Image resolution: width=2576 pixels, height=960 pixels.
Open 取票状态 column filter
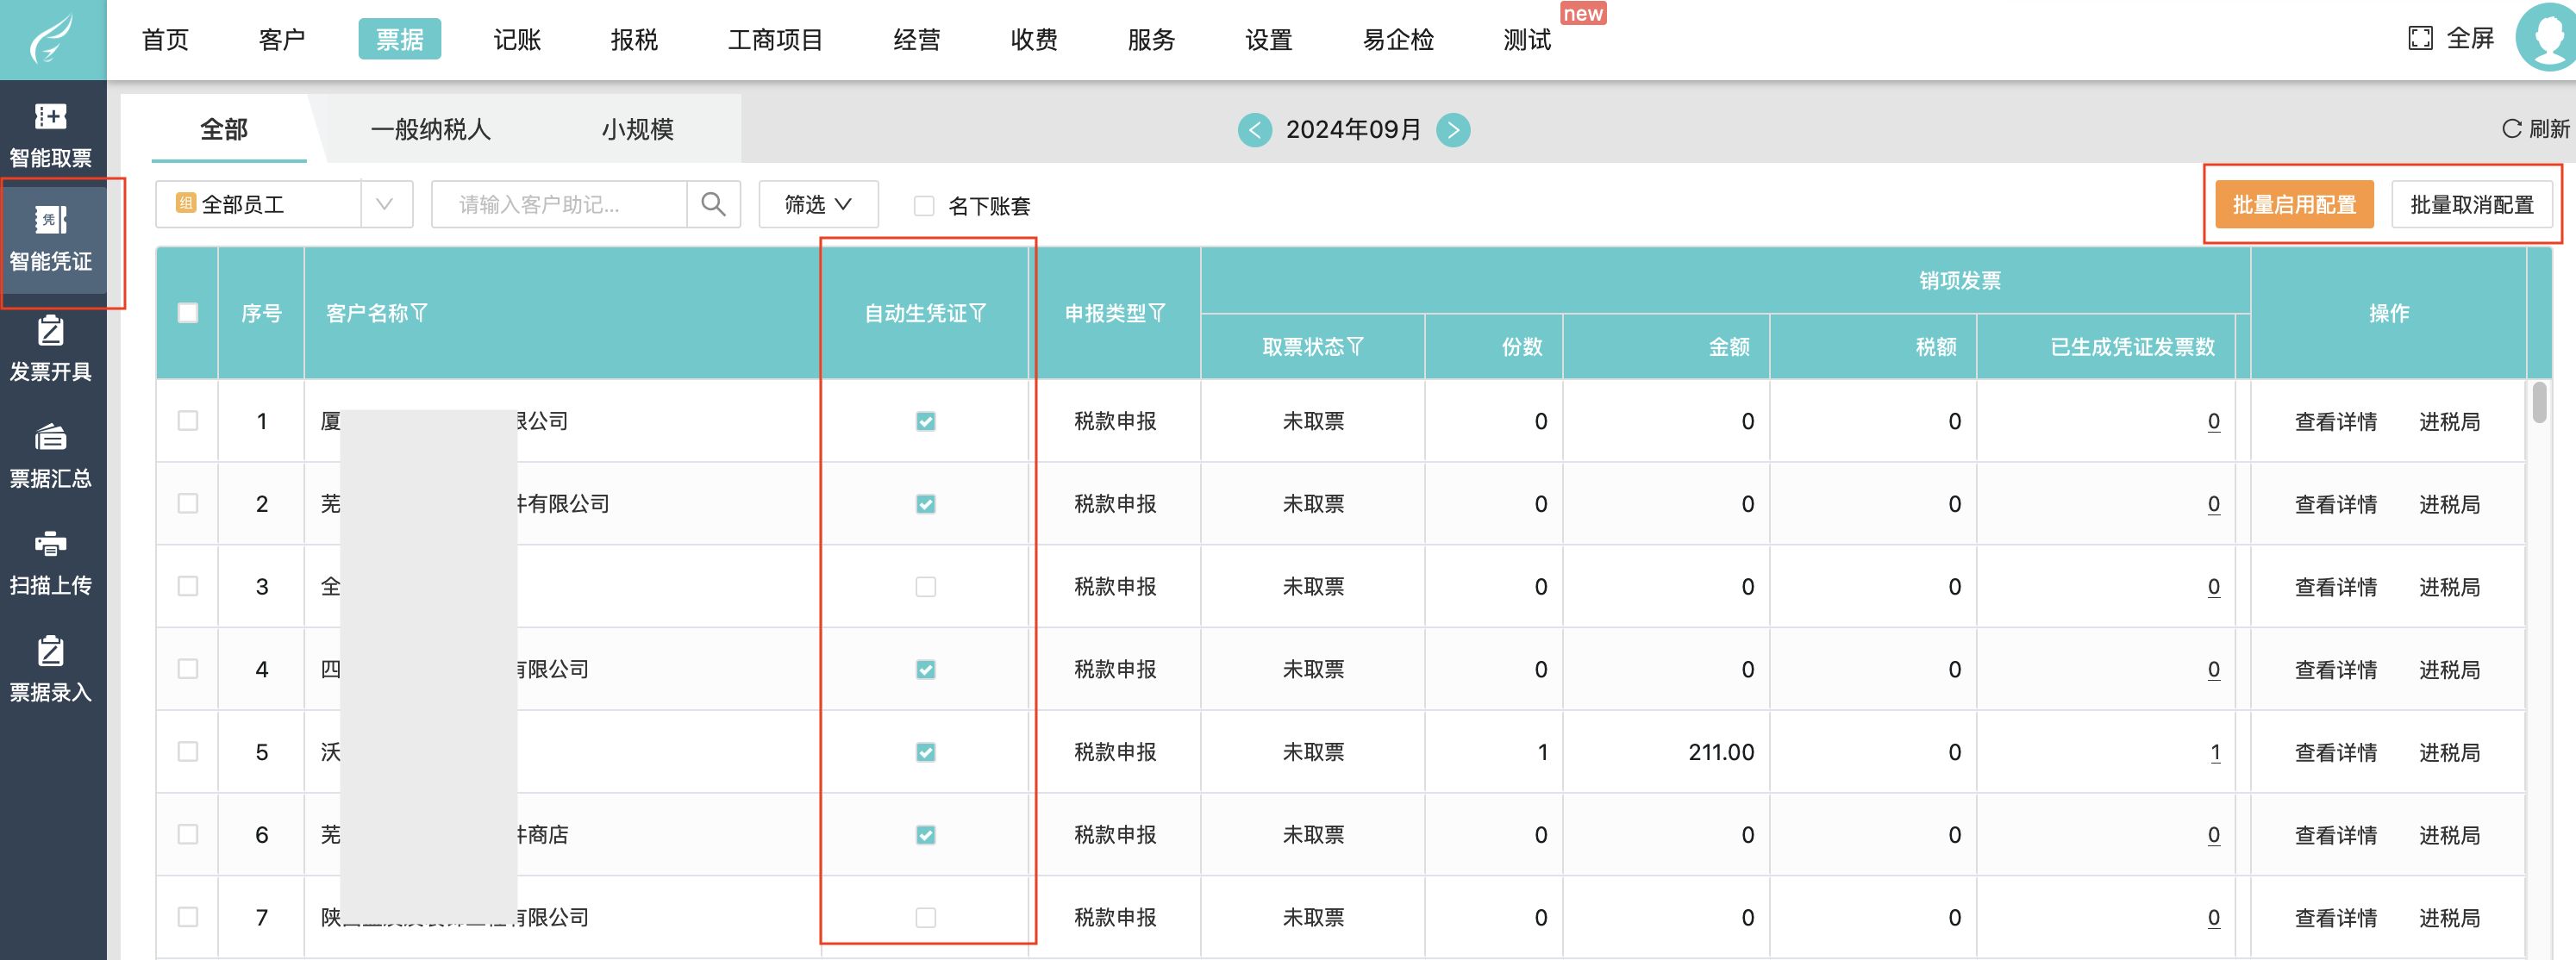tap(1356, 347)
